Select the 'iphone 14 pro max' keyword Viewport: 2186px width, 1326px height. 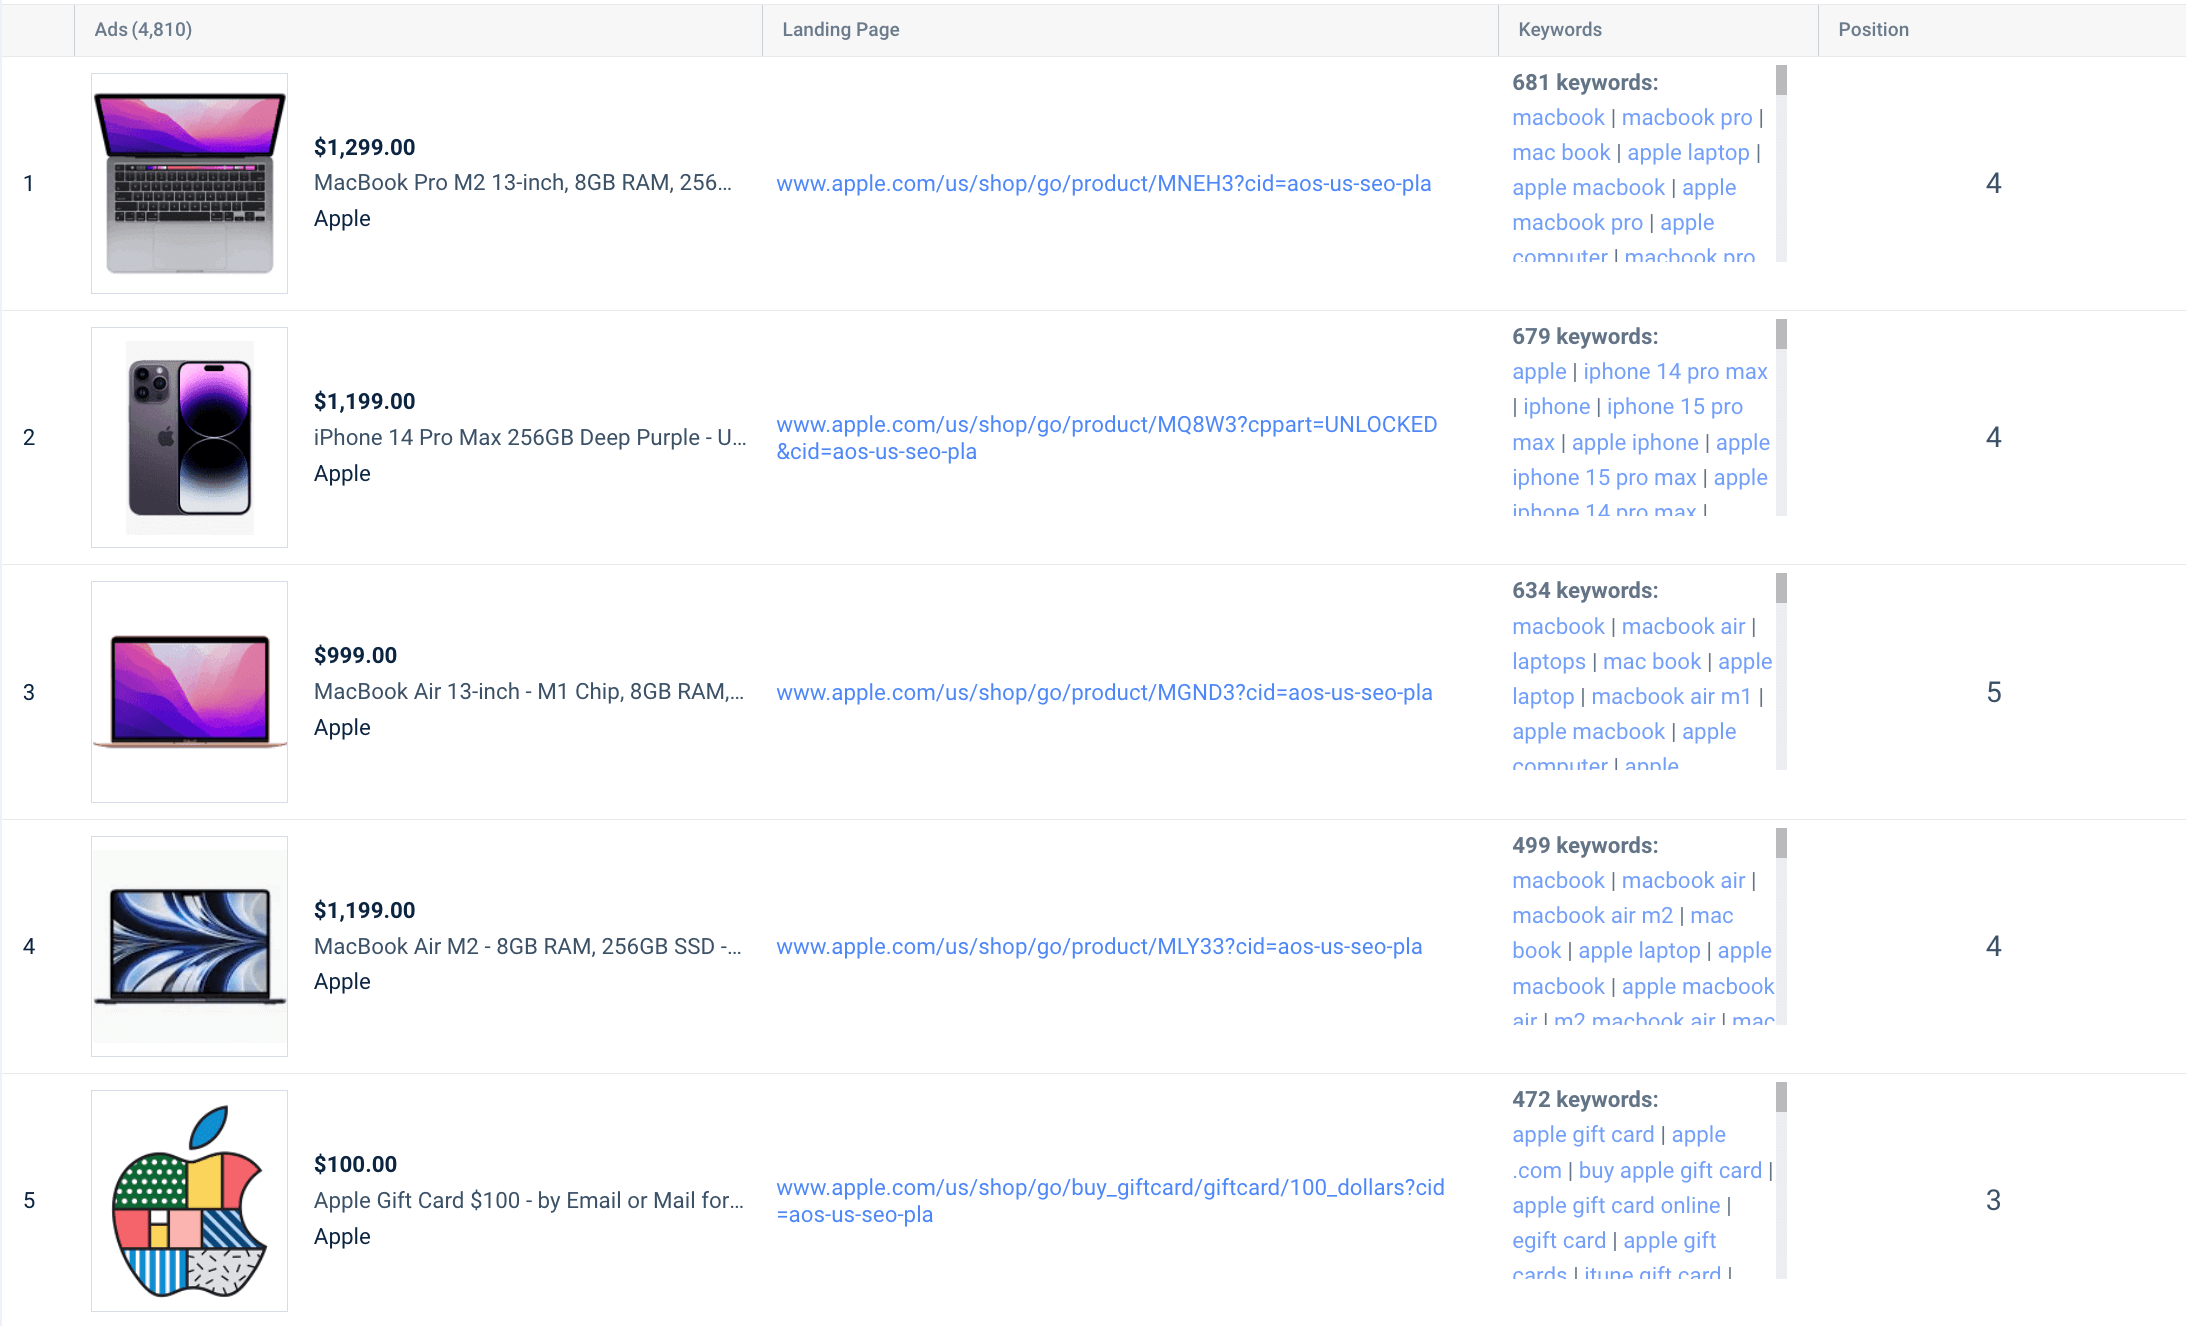(1675, 371)
